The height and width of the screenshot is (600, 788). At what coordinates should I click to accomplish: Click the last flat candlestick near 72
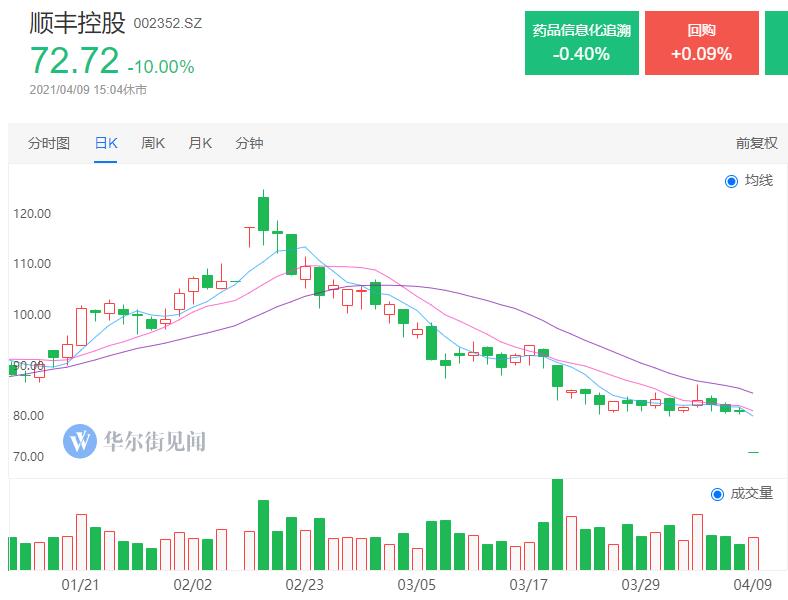click(753, 453)
